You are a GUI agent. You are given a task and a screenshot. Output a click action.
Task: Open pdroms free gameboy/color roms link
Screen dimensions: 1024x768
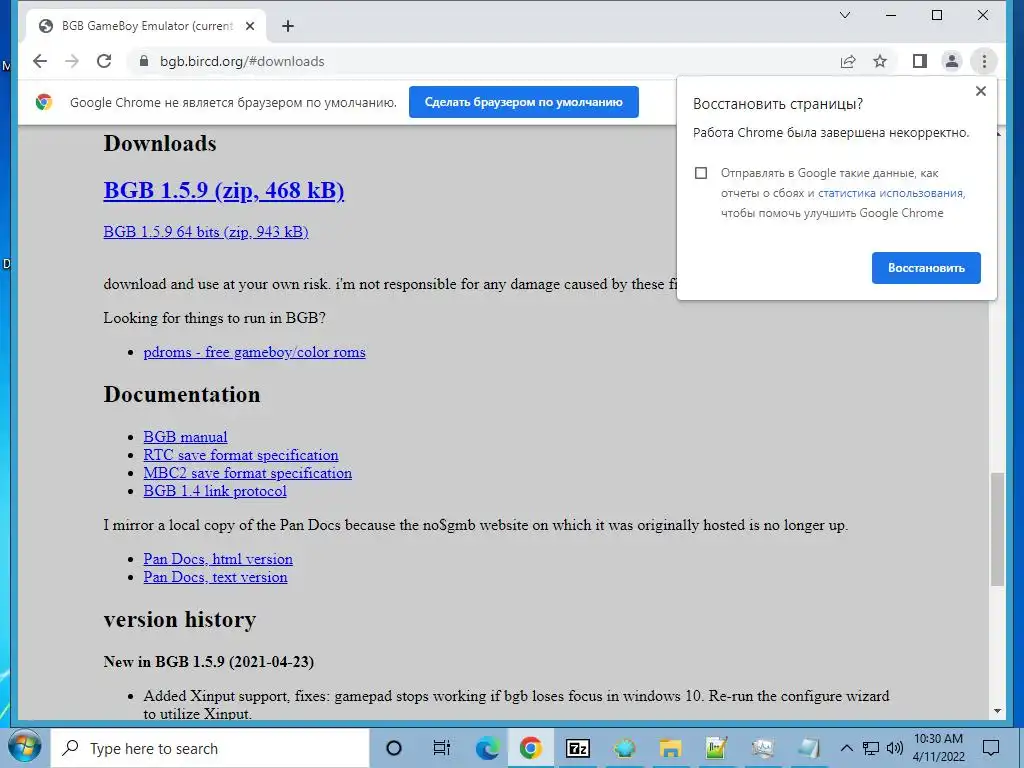point(255,352)
